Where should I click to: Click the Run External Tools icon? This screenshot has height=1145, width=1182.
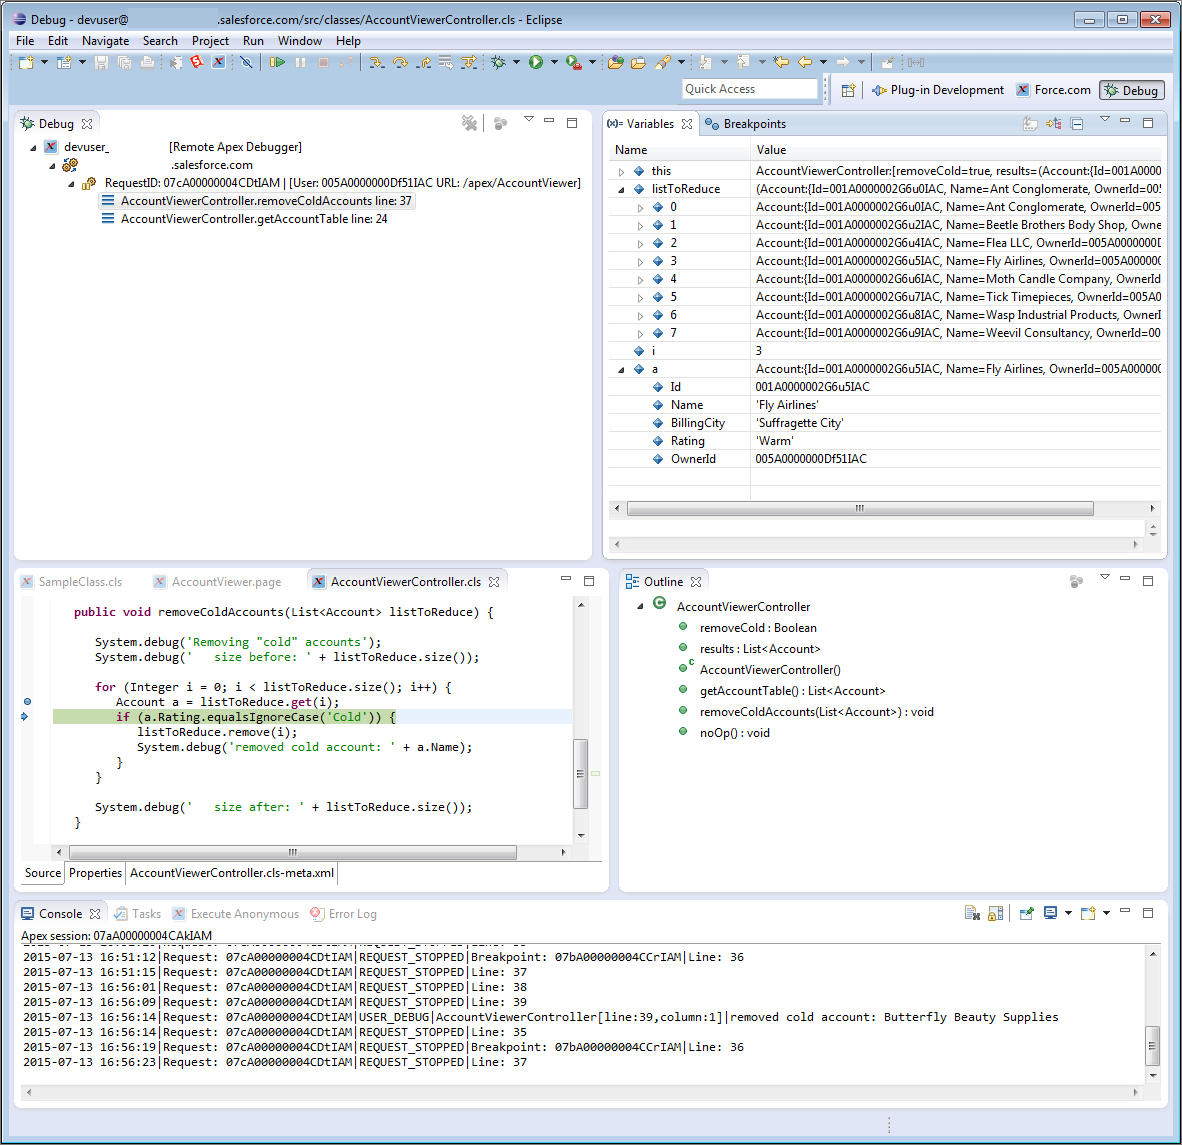(574, 63)
